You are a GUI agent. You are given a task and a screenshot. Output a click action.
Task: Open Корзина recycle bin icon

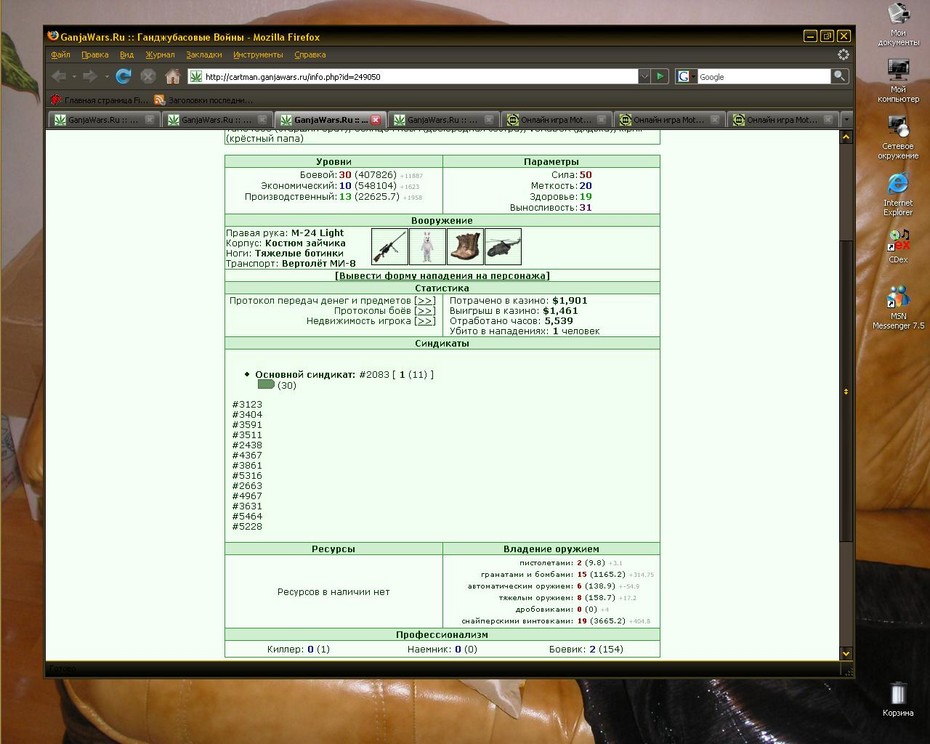tap(898, 699)
